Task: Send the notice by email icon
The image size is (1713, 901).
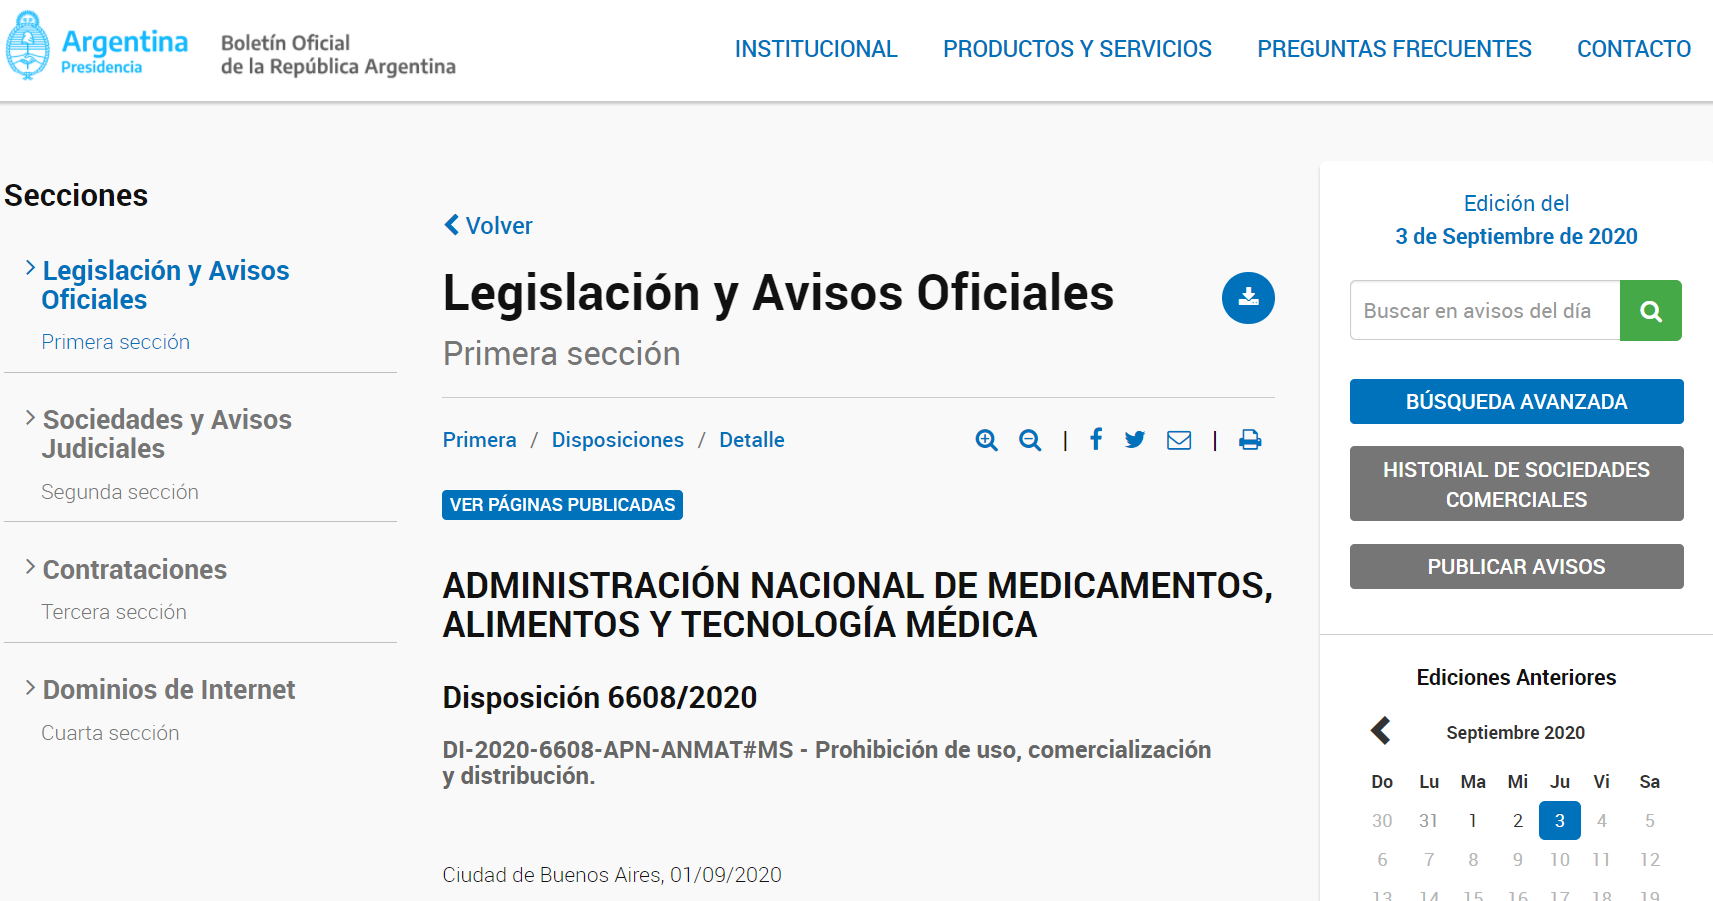Action: pos(1179,440)
